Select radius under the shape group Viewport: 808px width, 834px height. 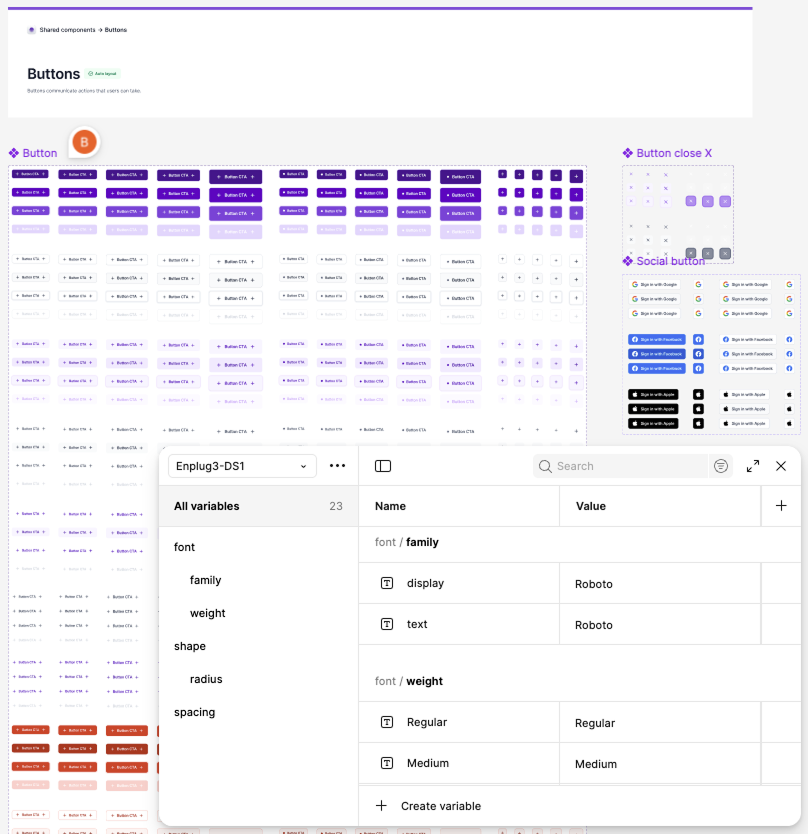[x=206, y=679]
